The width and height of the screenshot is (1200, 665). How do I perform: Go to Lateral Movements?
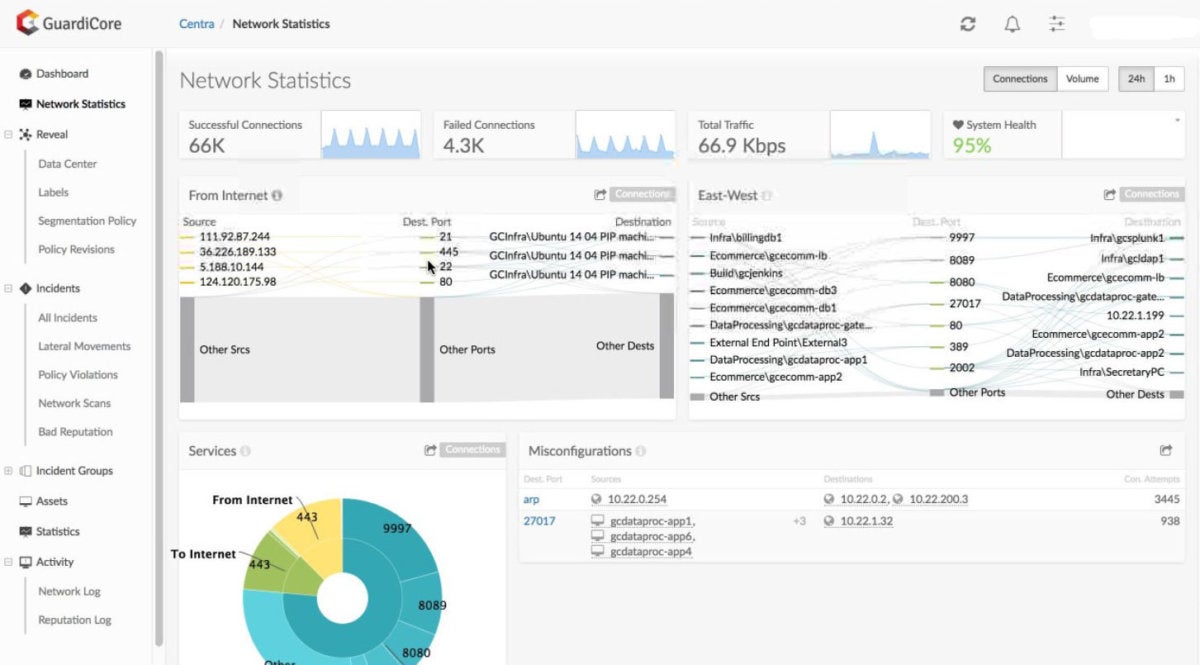pos(84,346)
